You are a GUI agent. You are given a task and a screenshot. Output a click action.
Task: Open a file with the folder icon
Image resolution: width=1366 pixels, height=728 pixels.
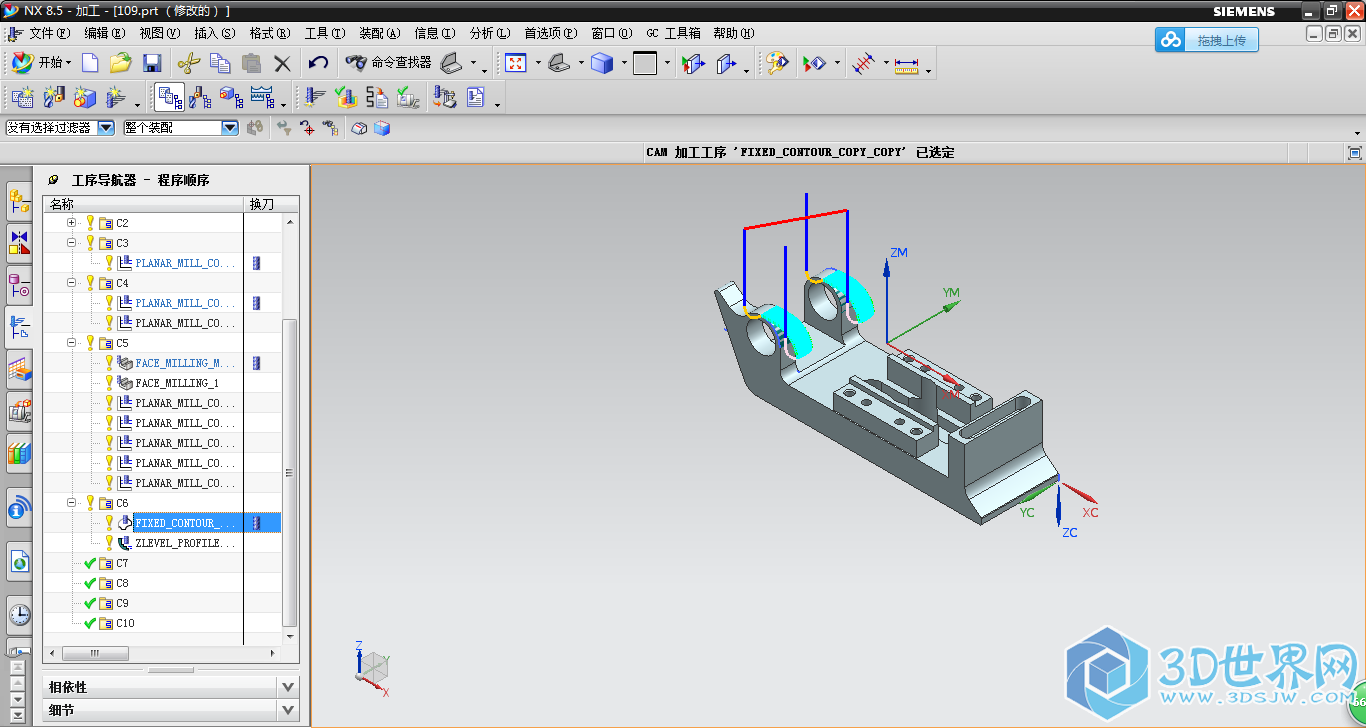point(121,63)
